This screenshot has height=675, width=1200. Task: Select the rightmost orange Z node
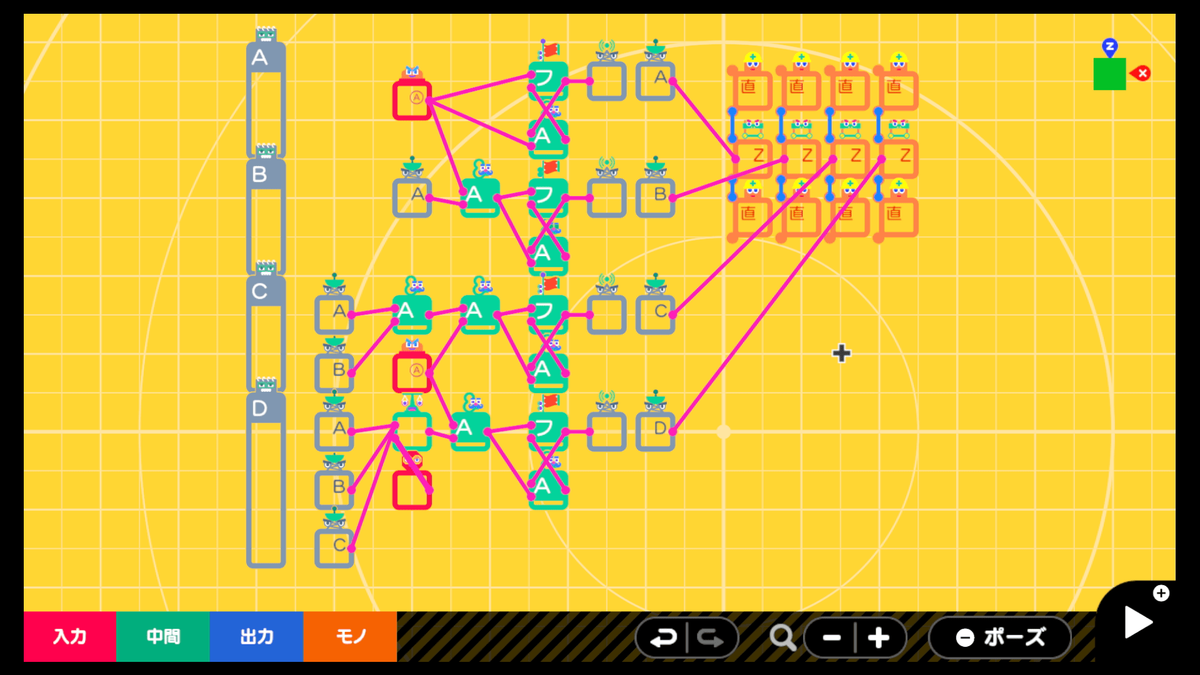point(899,158)
